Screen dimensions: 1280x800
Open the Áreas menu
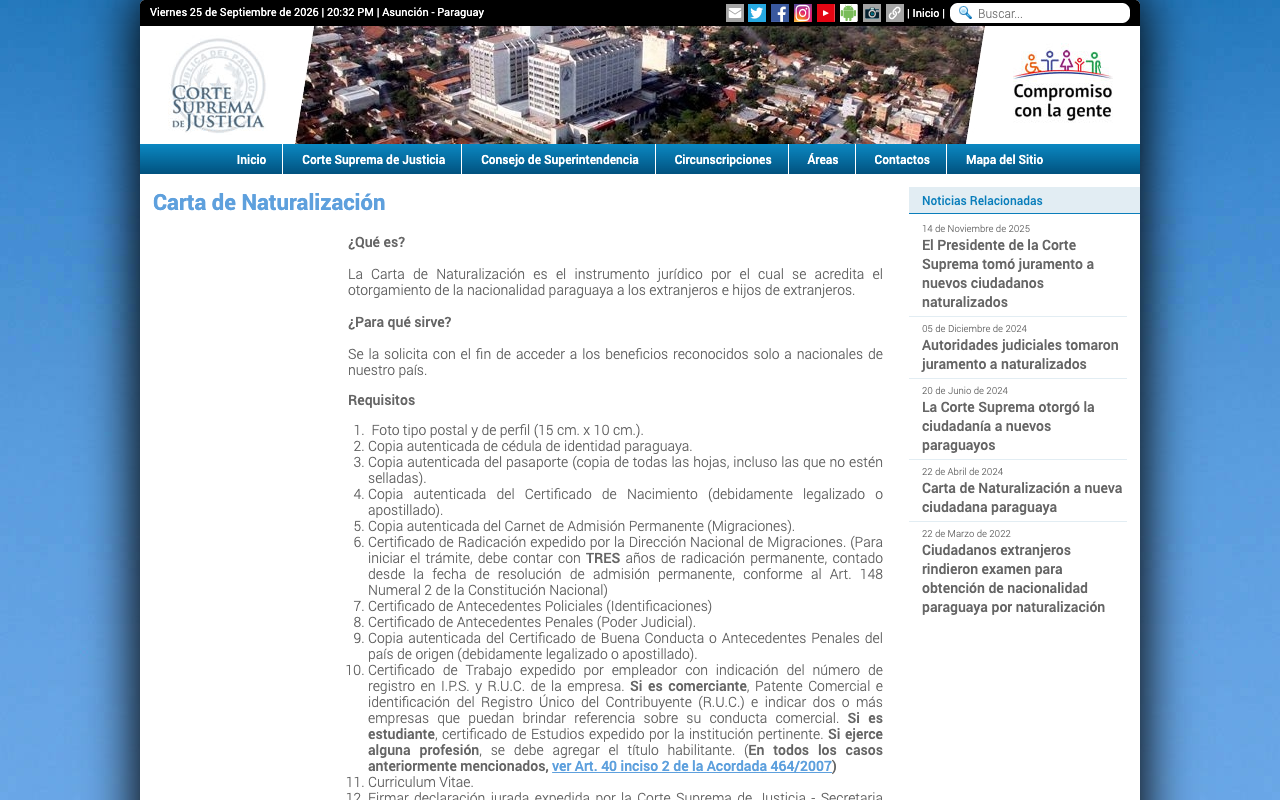823,160
